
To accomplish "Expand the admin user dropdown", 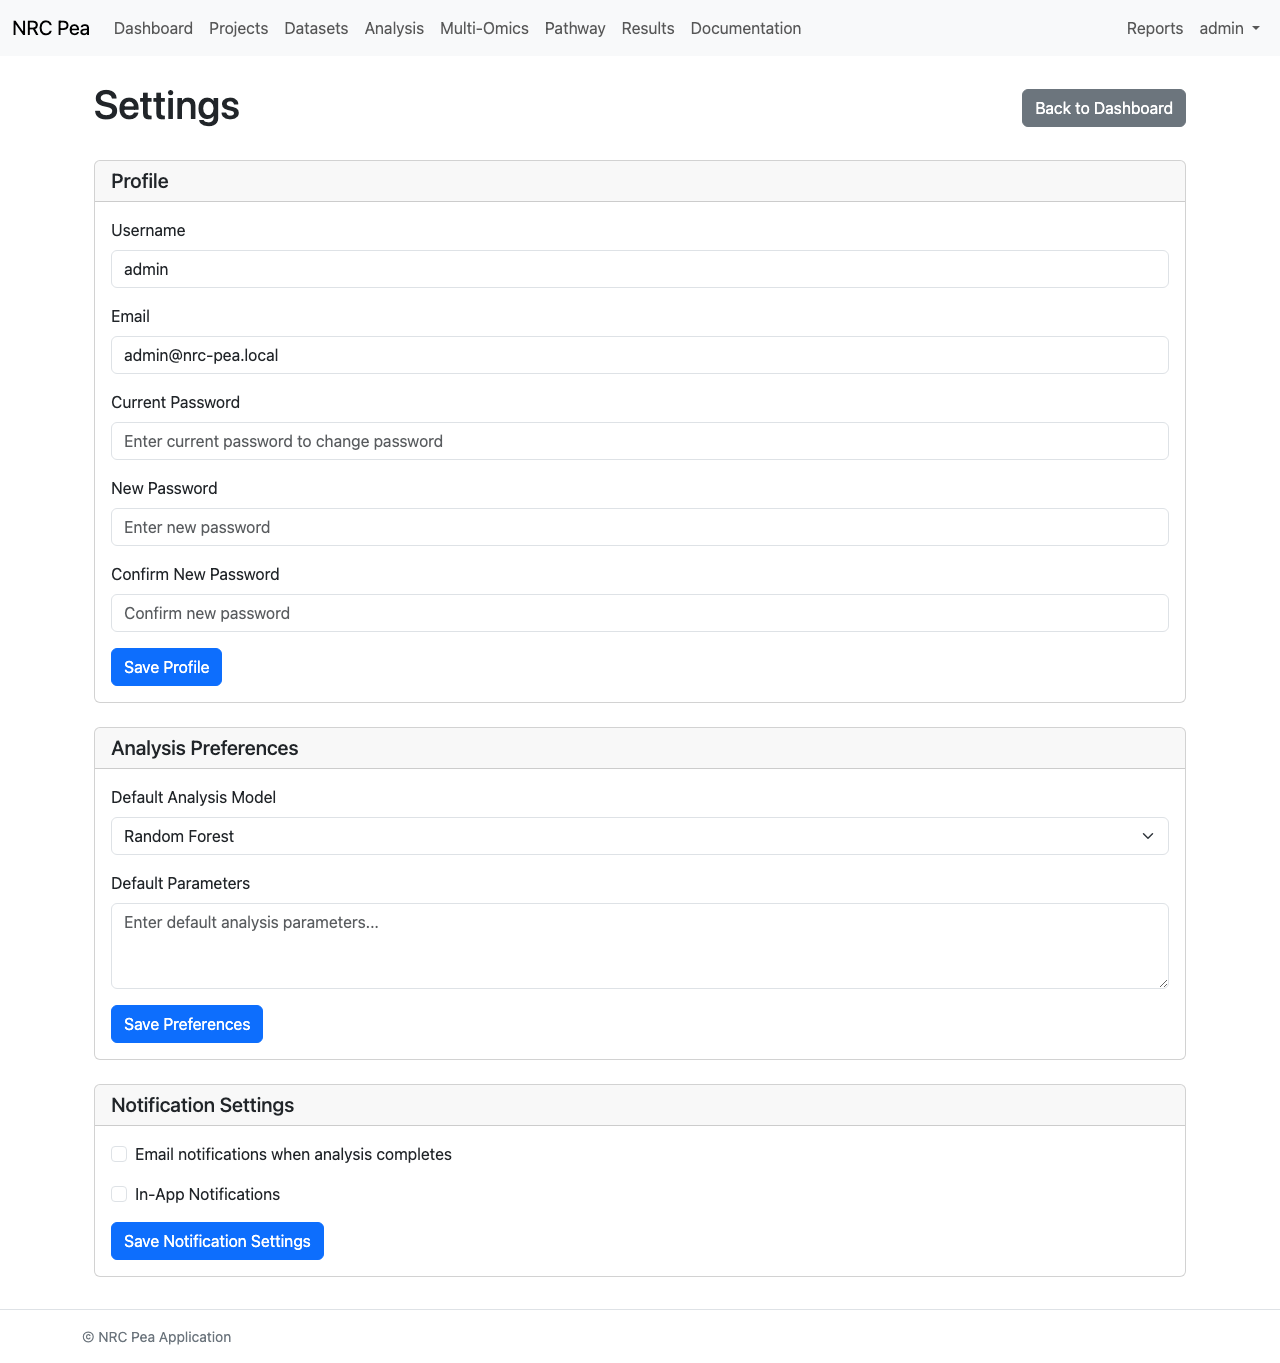I will [x=1229, y=28].
